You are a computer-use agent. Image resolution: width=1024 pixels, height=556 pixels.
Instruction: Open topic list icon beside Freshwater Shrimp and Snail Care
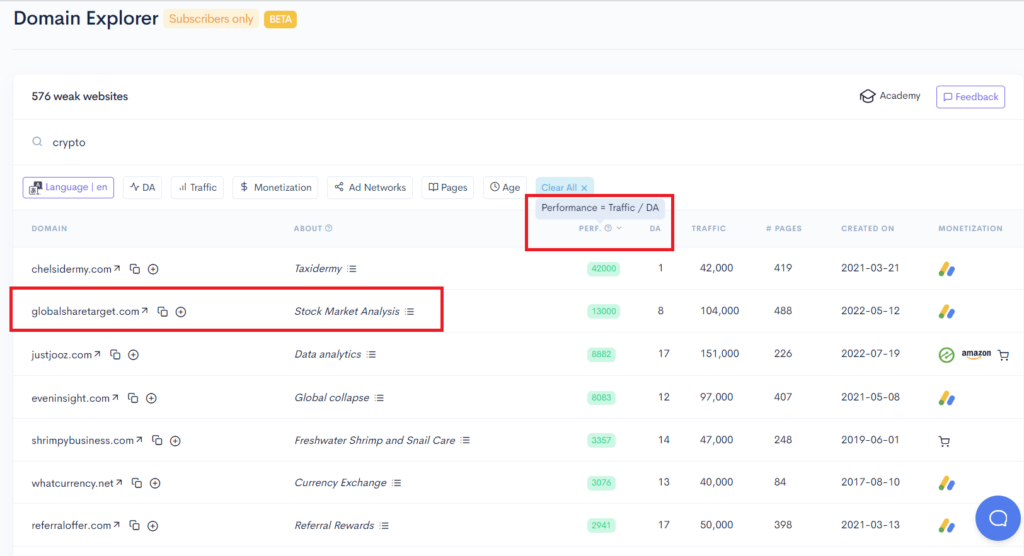point(465,440)
